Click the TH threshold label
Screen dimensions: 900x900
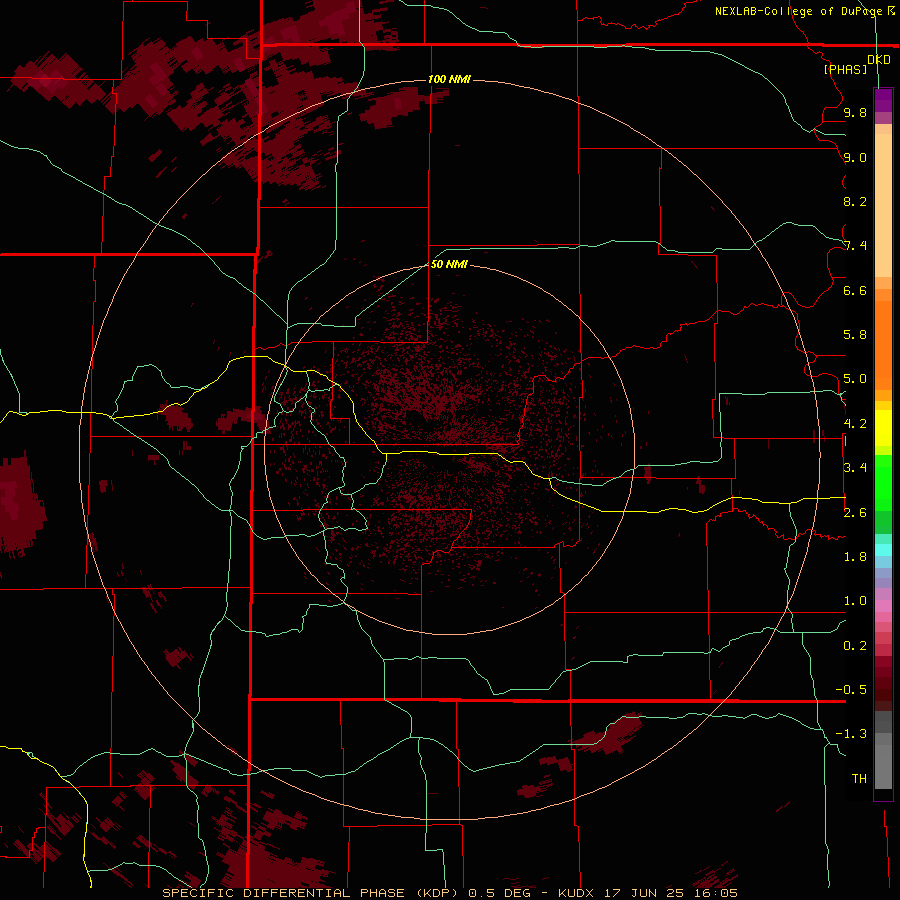click(859, 779)
